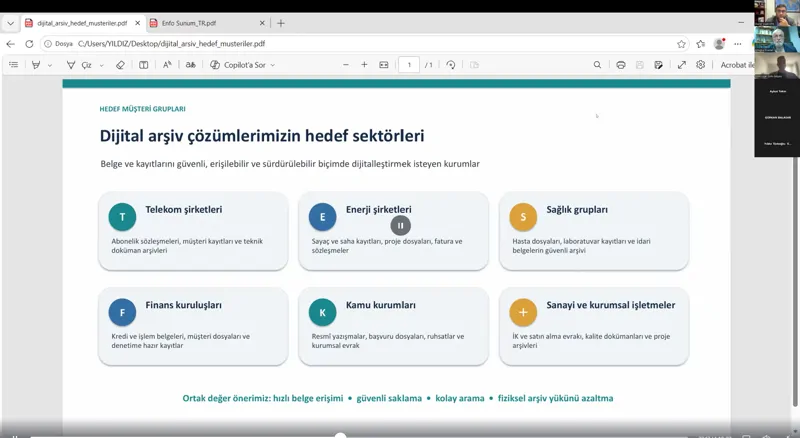This screenshot has width=800, height=438.
Task: Expand the Çiz pen options arrow
Action: (x=102, y=65)
